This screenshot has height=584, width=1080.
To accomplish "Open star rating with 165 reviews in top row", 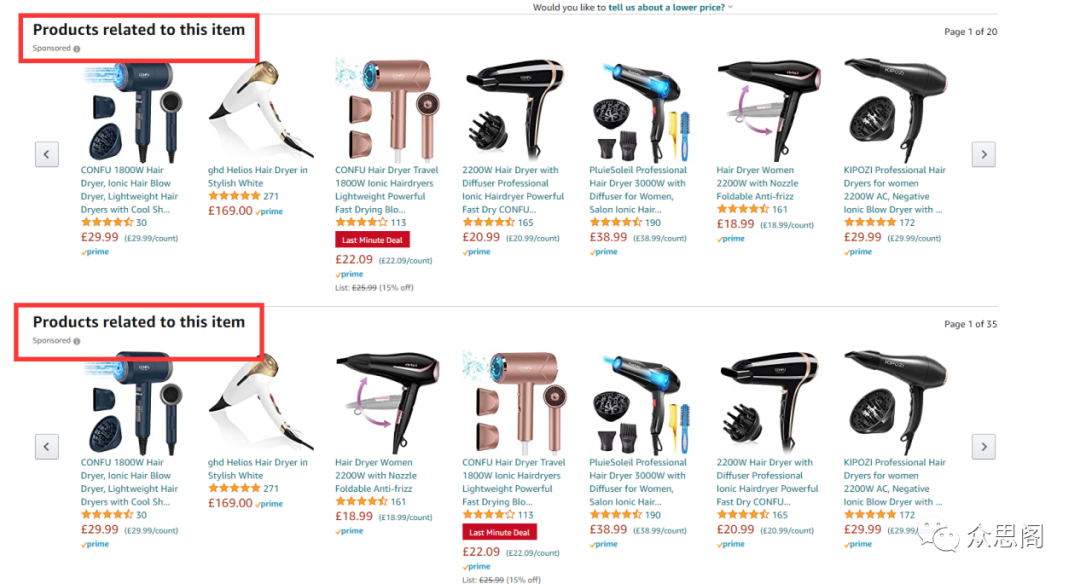I will click(497, 222).
